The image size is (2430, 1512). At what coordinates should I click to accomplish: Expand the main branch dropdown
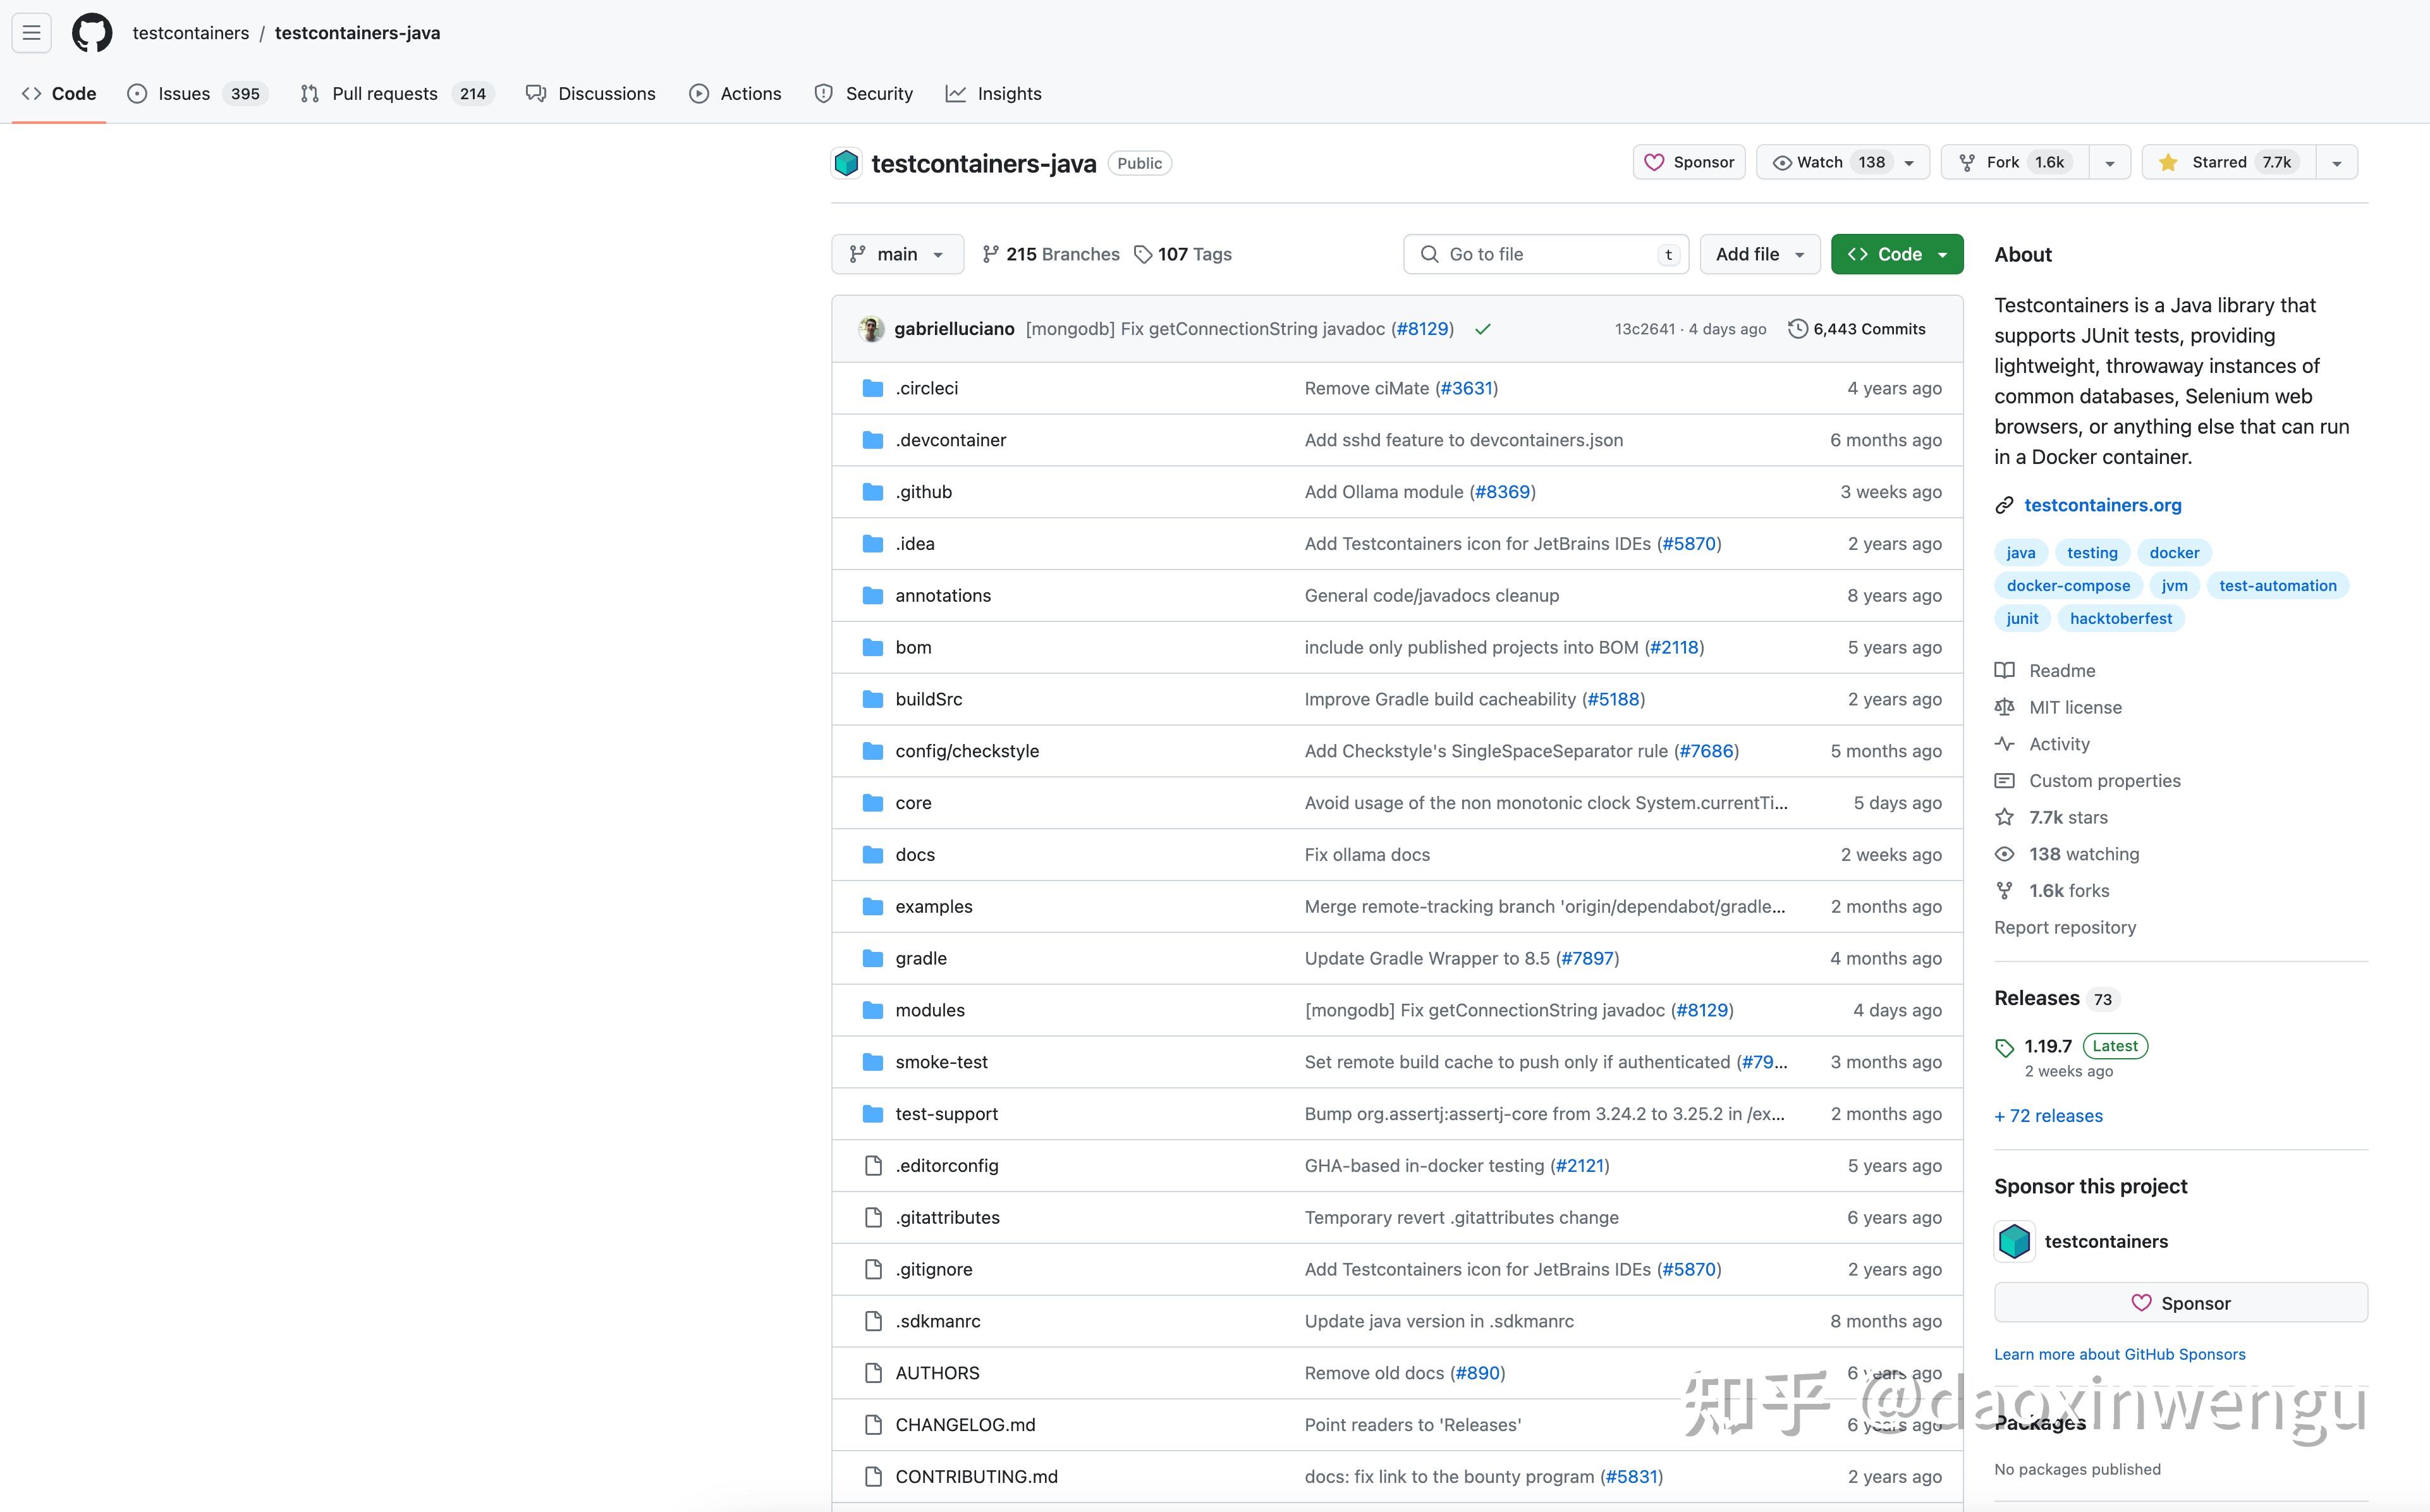897,254
